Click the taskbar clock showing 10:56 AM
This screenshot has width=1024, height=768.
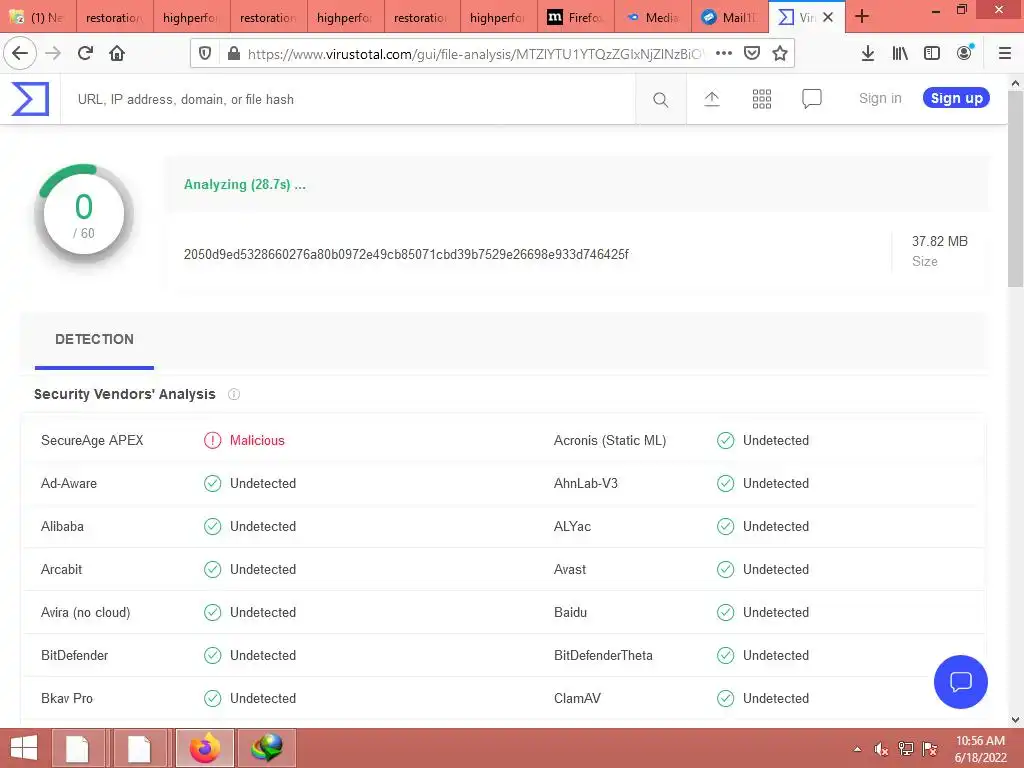(x=980, y=741)
